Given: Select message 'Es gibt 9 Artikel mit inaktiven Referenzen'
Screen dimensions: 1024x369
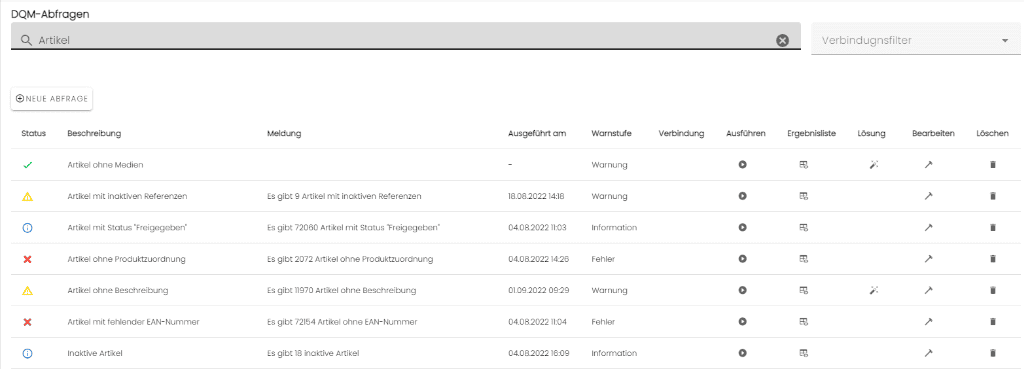Looking at the screenshot, I should (344, 196).
